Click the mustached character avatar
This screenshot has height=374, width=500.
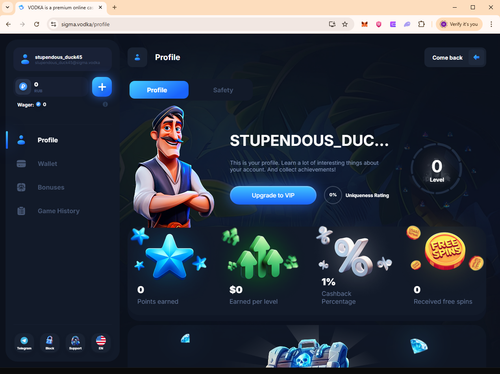172,167
